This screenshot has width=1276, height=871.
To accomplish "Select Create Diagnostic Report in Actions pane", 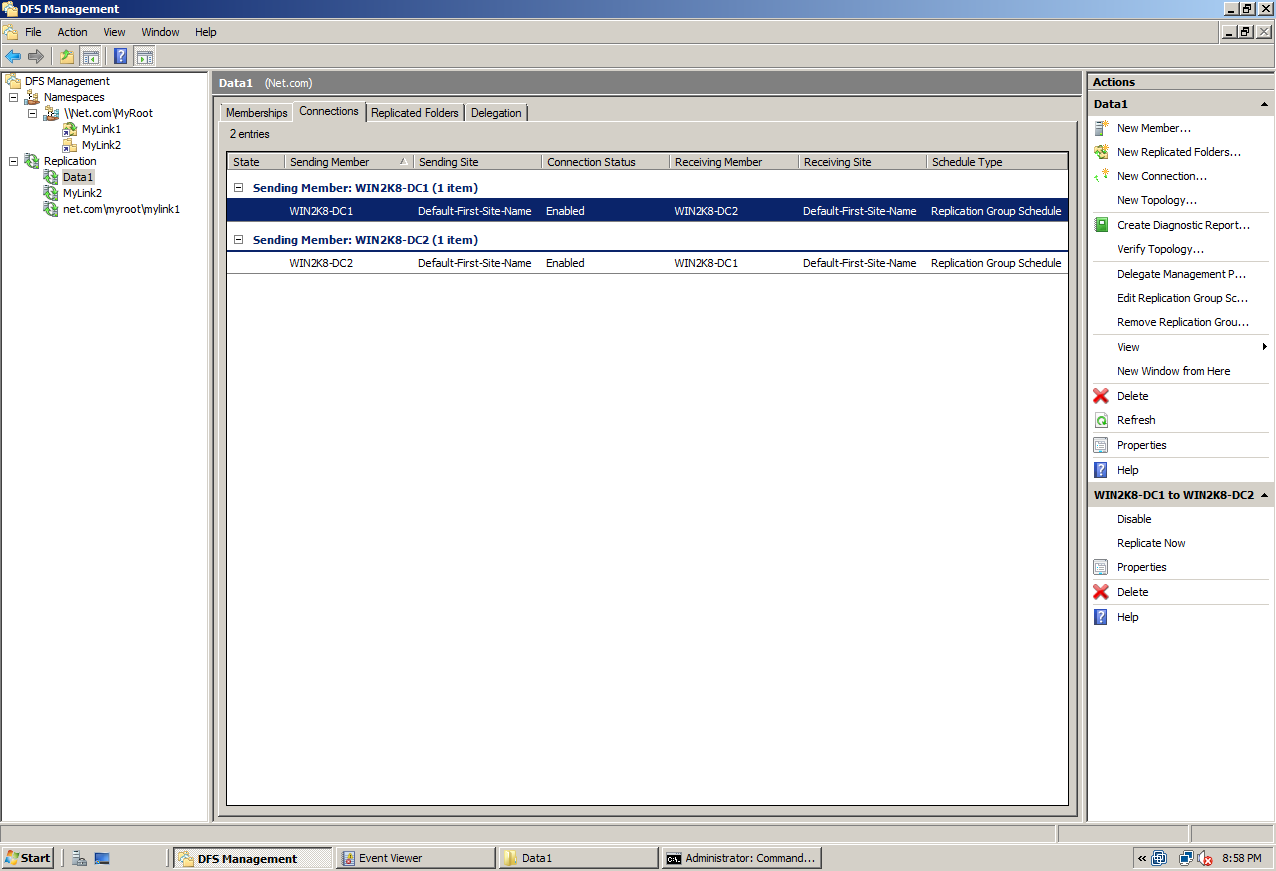I will point(1181,225).
